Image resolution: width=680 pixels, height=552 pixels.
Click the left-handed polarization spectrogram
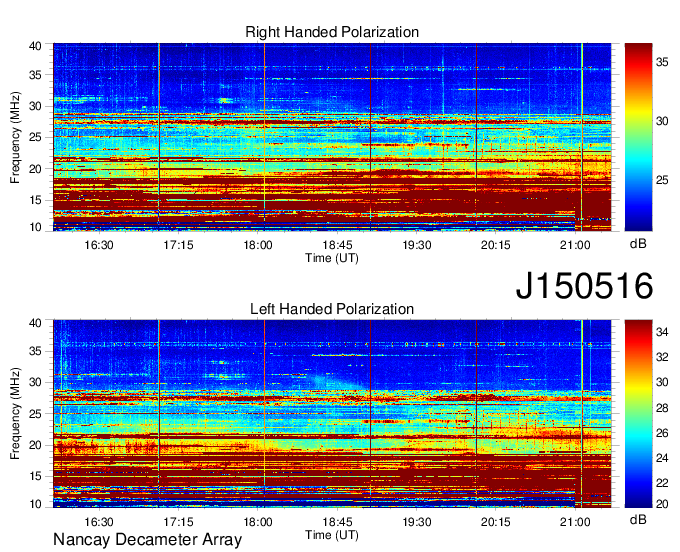pos(332,414)
